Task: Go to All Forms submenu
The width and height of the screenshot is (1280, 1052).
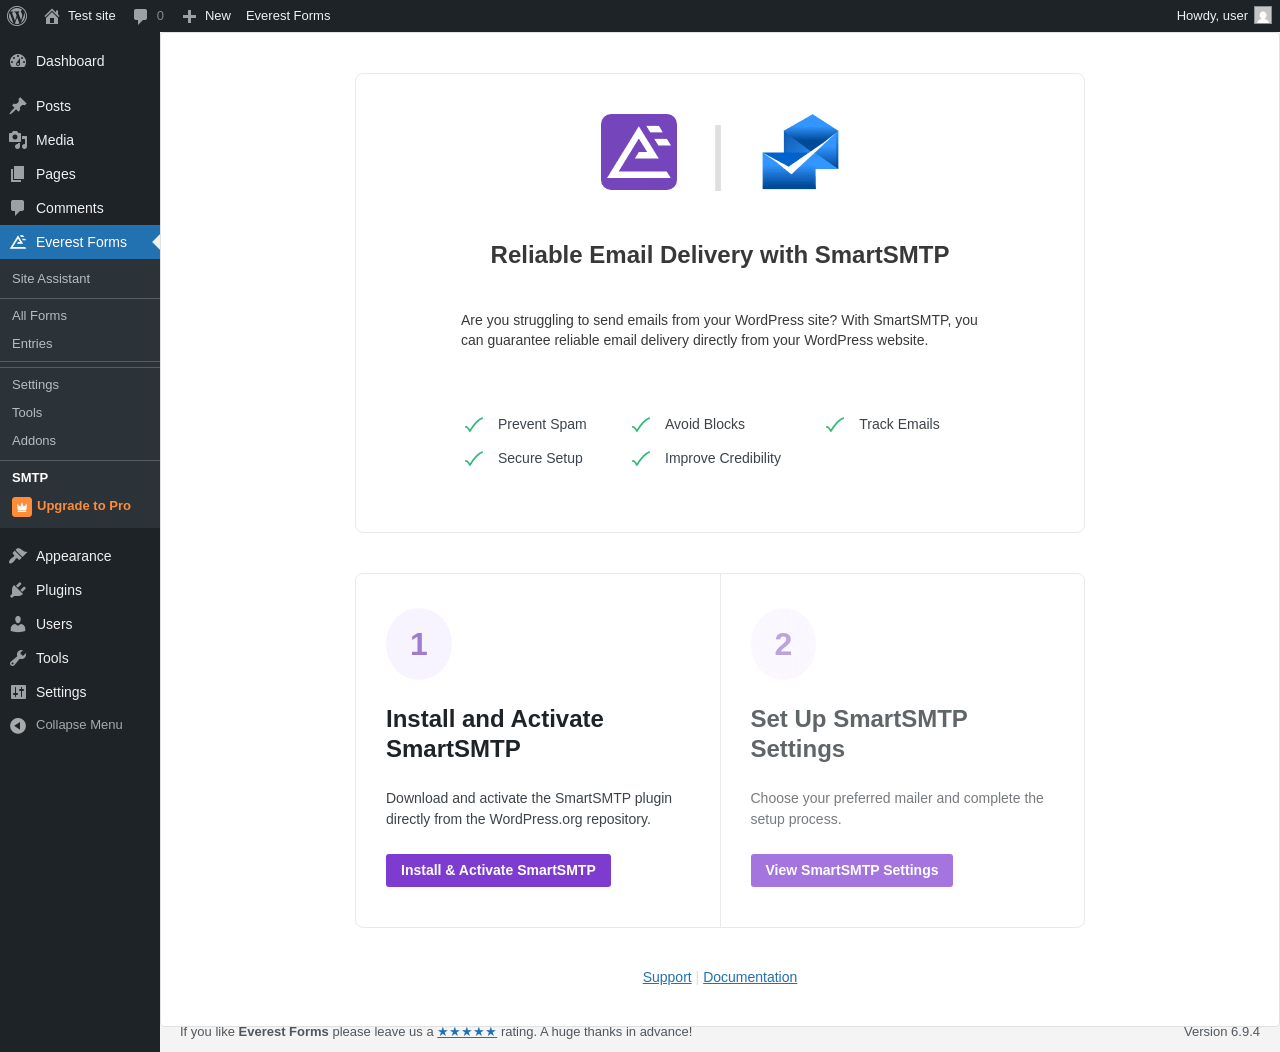Action: (39, 316)
